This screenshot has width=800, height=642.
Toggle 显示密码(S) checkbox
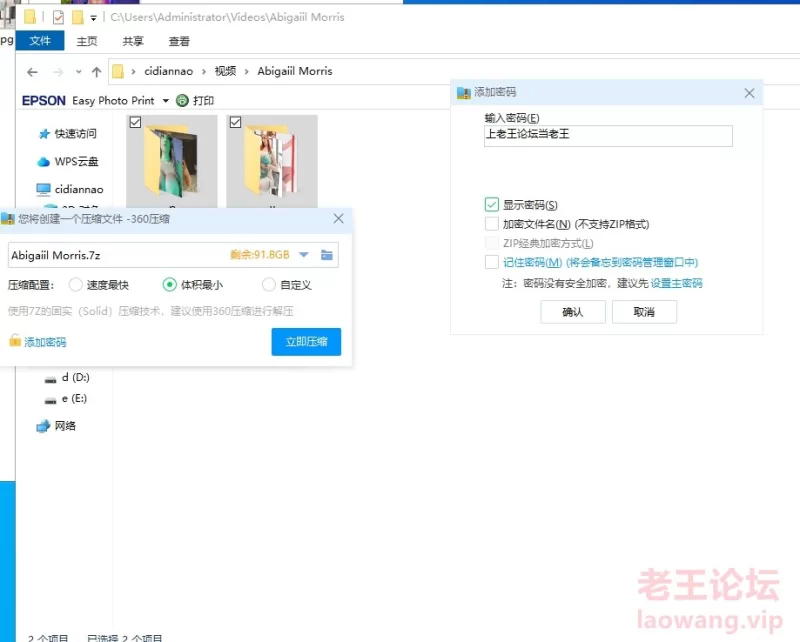coord(492,205)
